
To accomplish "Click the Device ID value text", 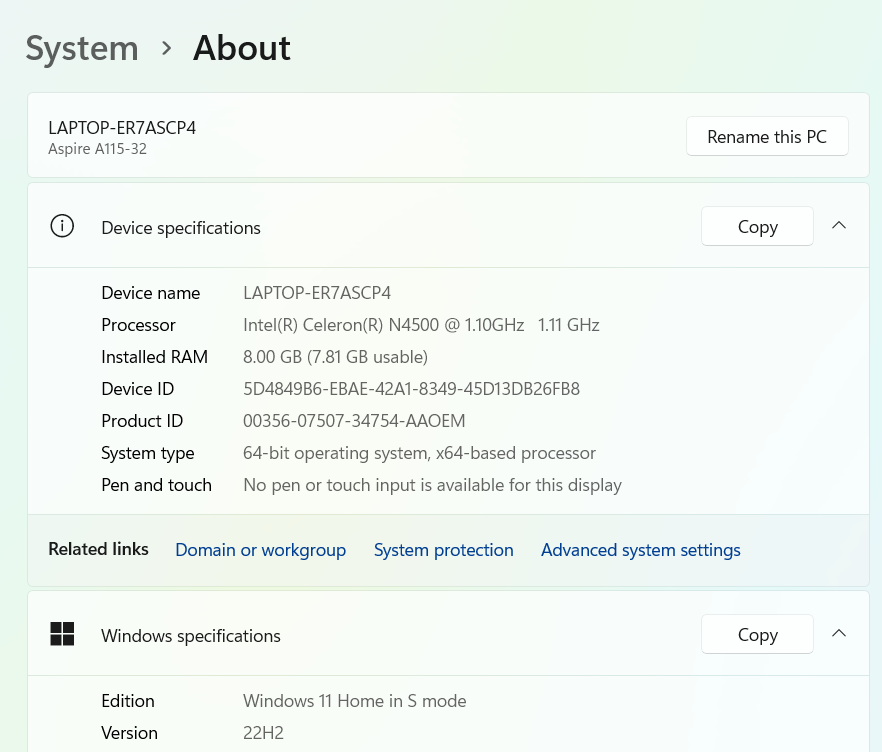I will [x=411, y=389].
